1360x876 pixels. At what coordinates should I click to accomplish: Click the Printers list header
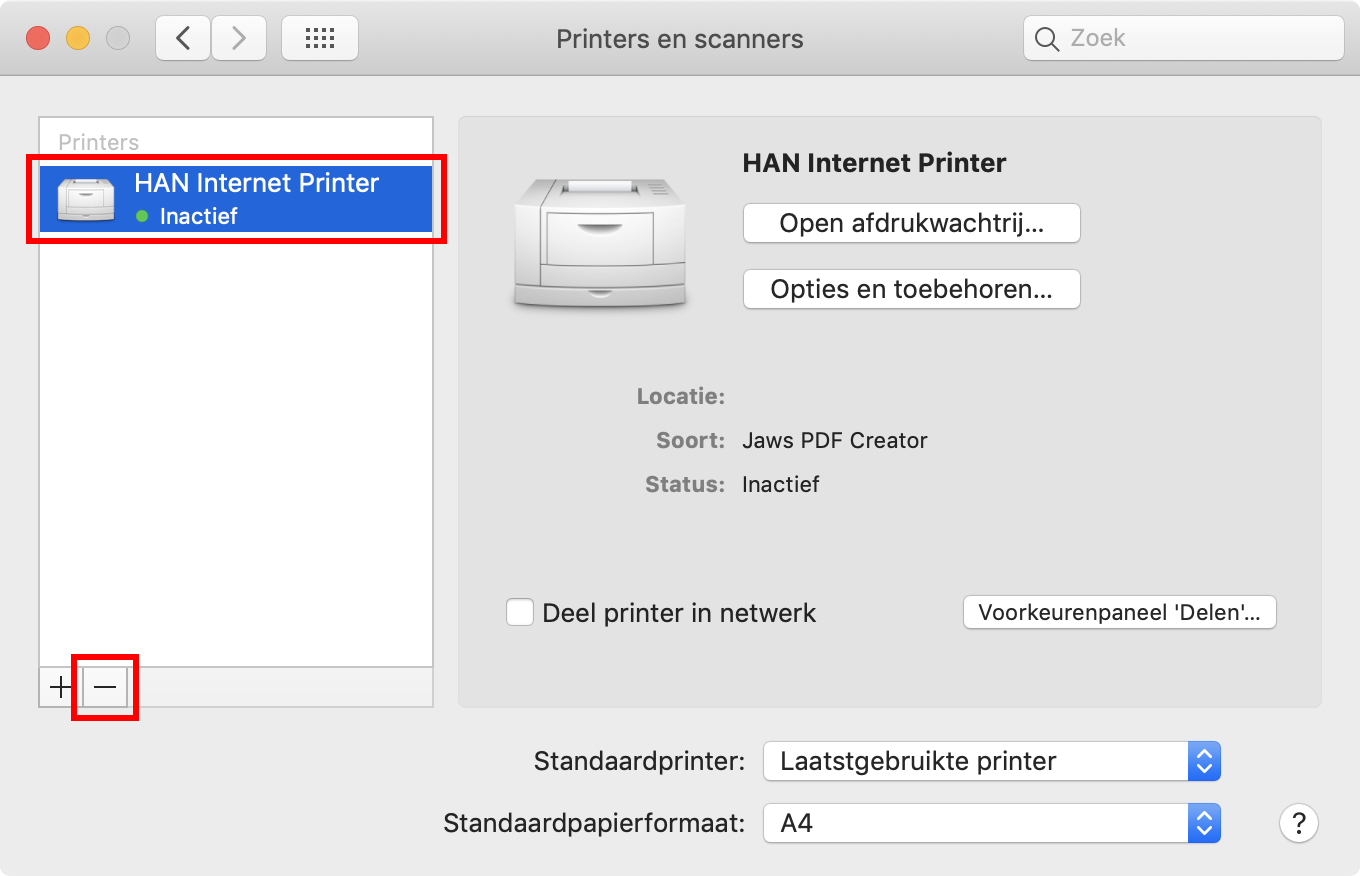point(98,142)
